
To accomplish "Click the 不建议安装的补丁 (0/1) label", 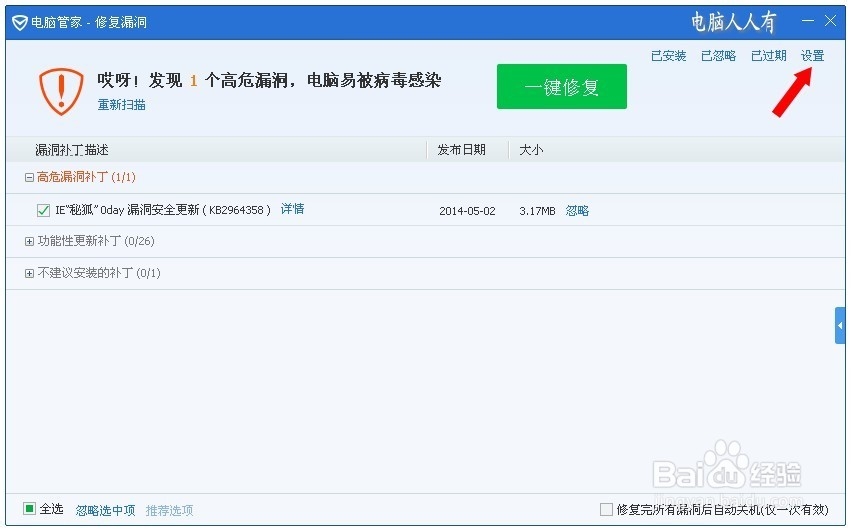I will [x=99, y=273].
